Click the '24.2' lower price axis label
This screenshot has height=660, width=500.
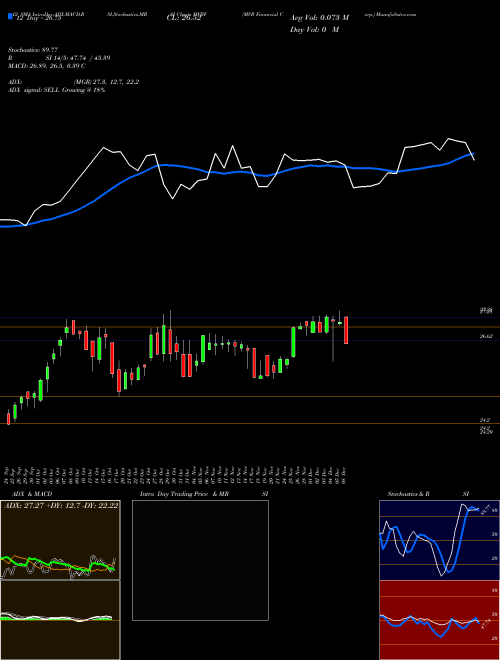(484, 420)
